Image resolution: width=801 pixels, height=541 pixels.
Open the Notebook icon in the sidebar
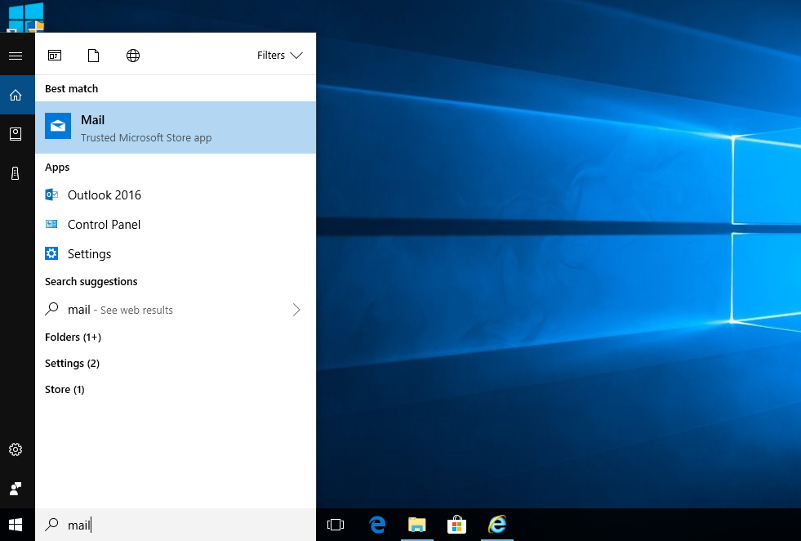tap(15, 134)
